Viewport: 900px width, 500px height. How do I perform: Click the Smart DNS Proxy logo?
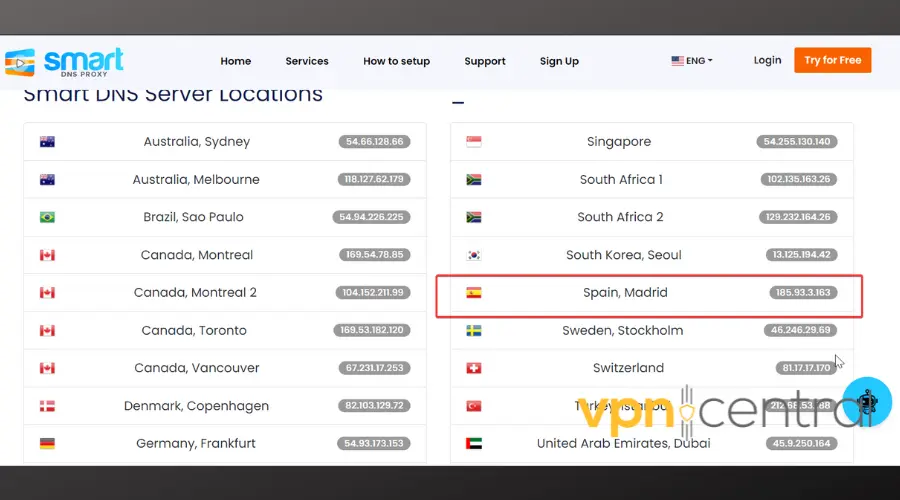(64, 62)
